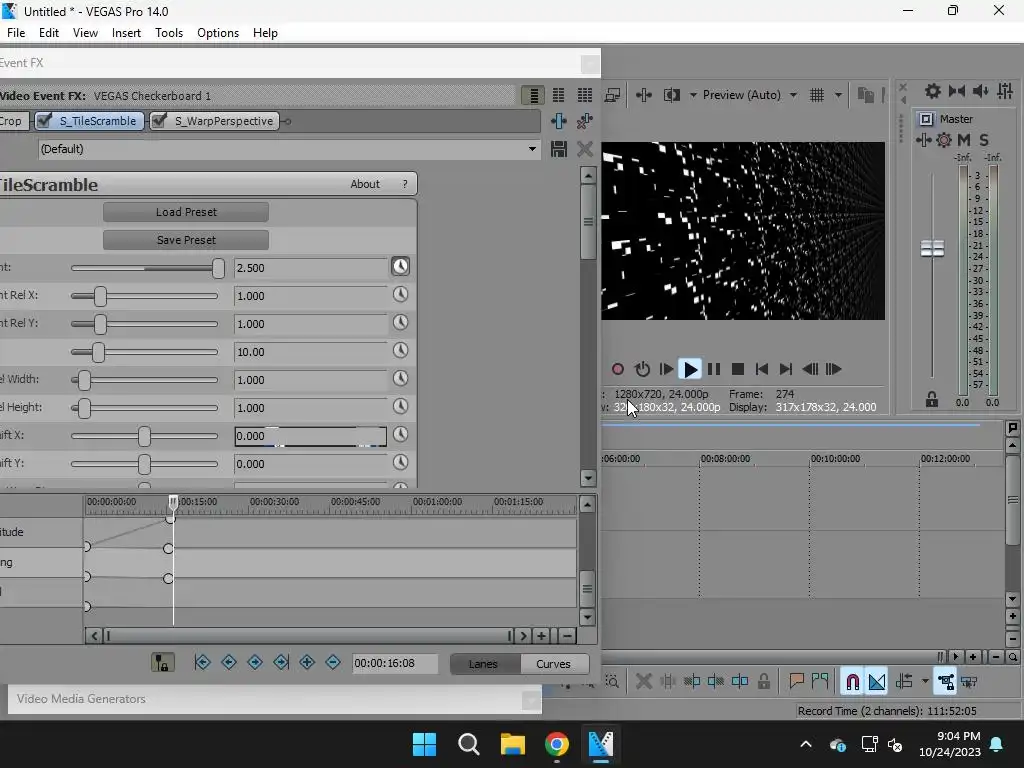1024x768 pixels.
Task: Open Google Chrome from the taskbar
Action: coord(556,744)
